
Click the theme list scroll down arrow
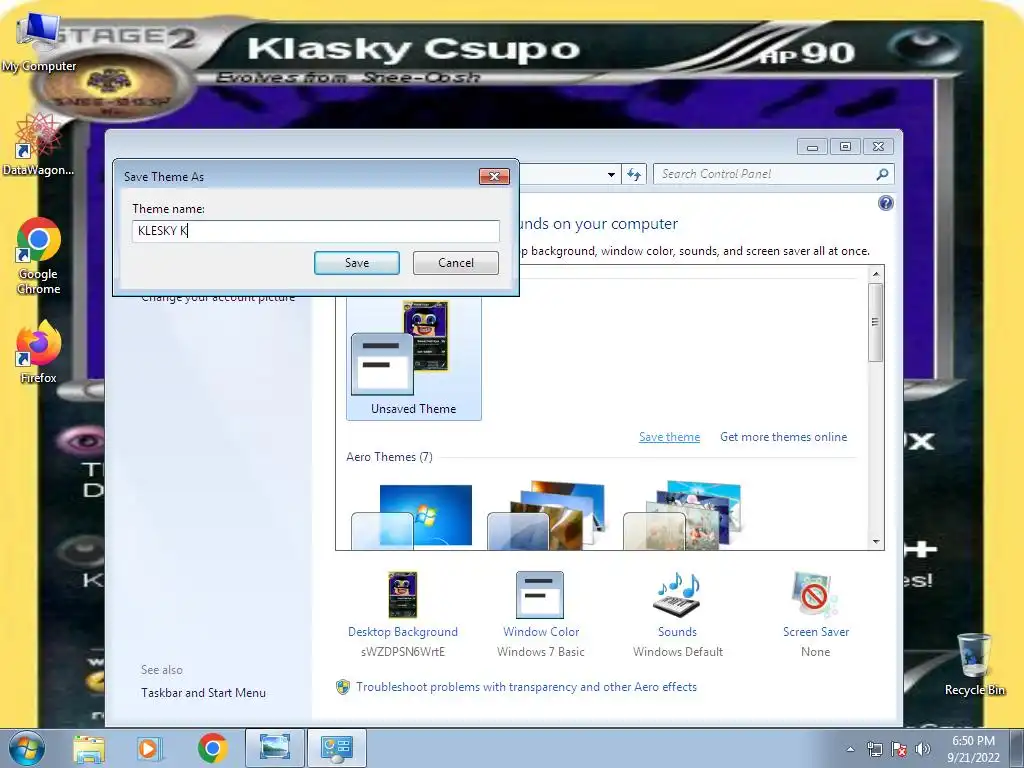876,541
